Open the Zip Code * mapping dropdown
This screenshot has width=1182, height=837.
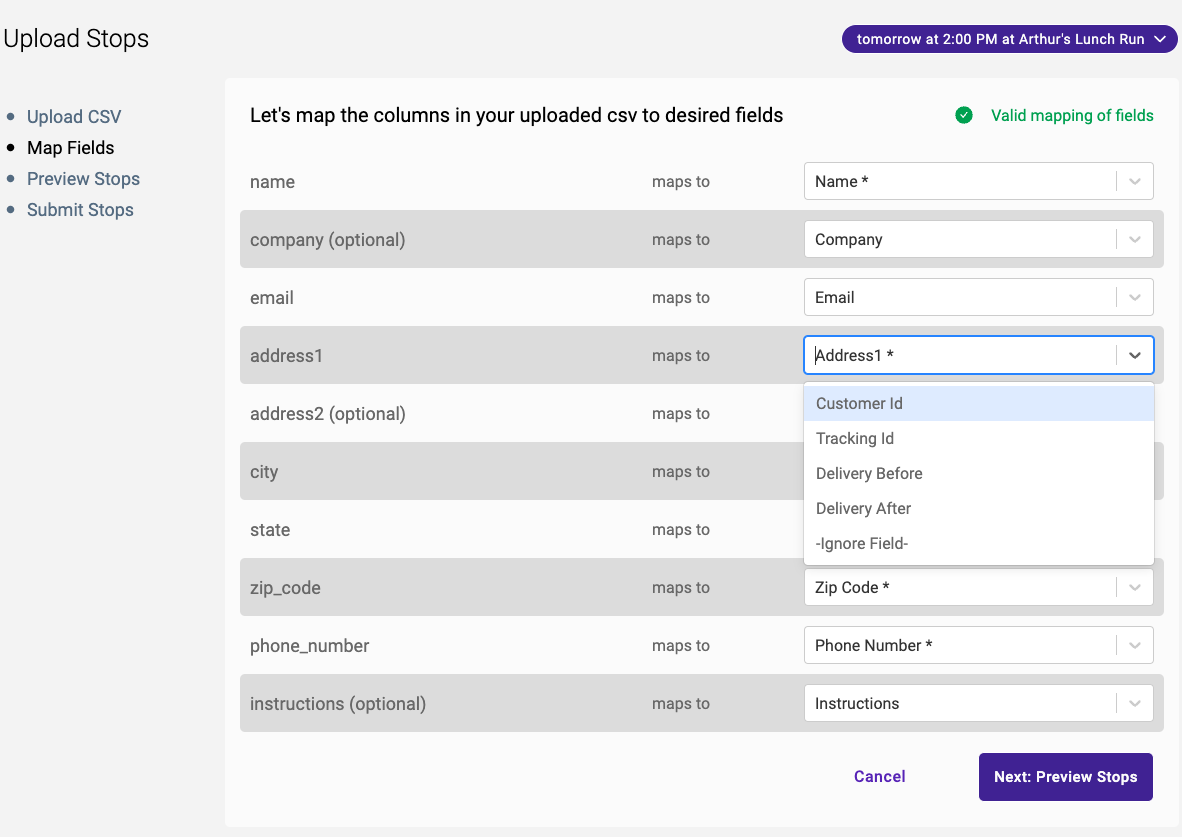coord(978,587)
